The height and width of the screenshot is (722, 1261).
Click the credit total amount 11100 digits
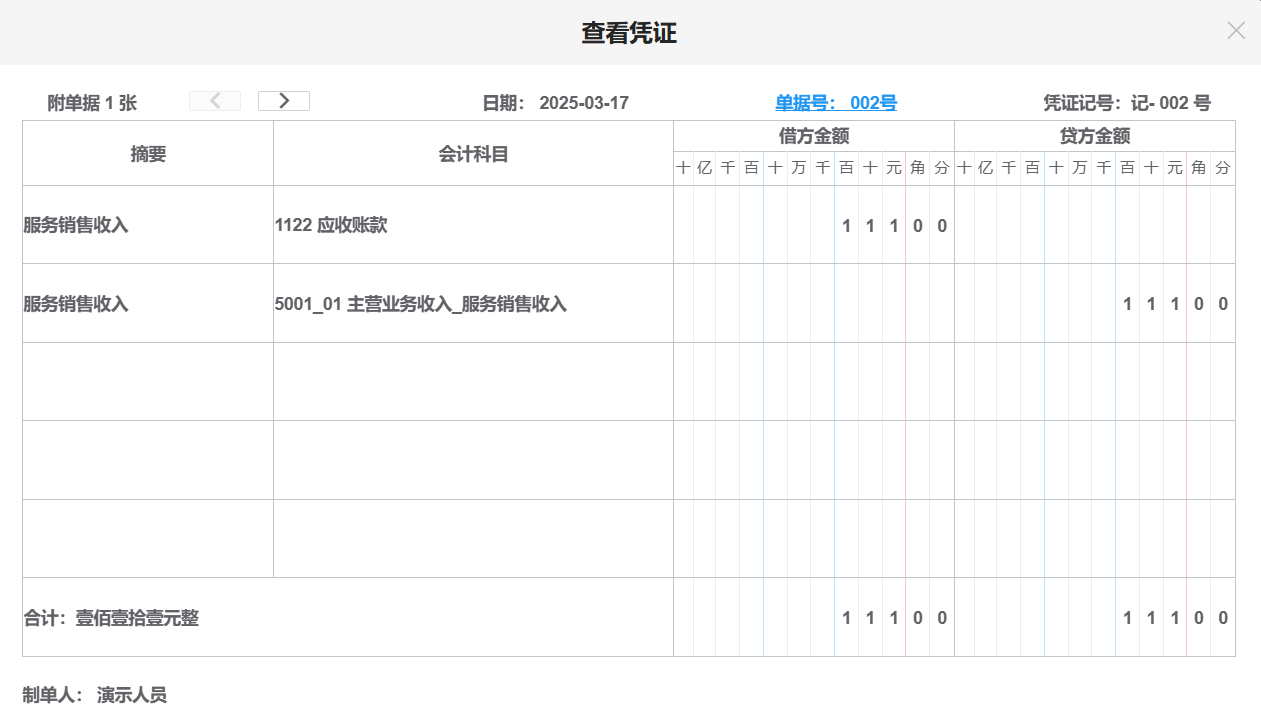(x=1174, y=618)
